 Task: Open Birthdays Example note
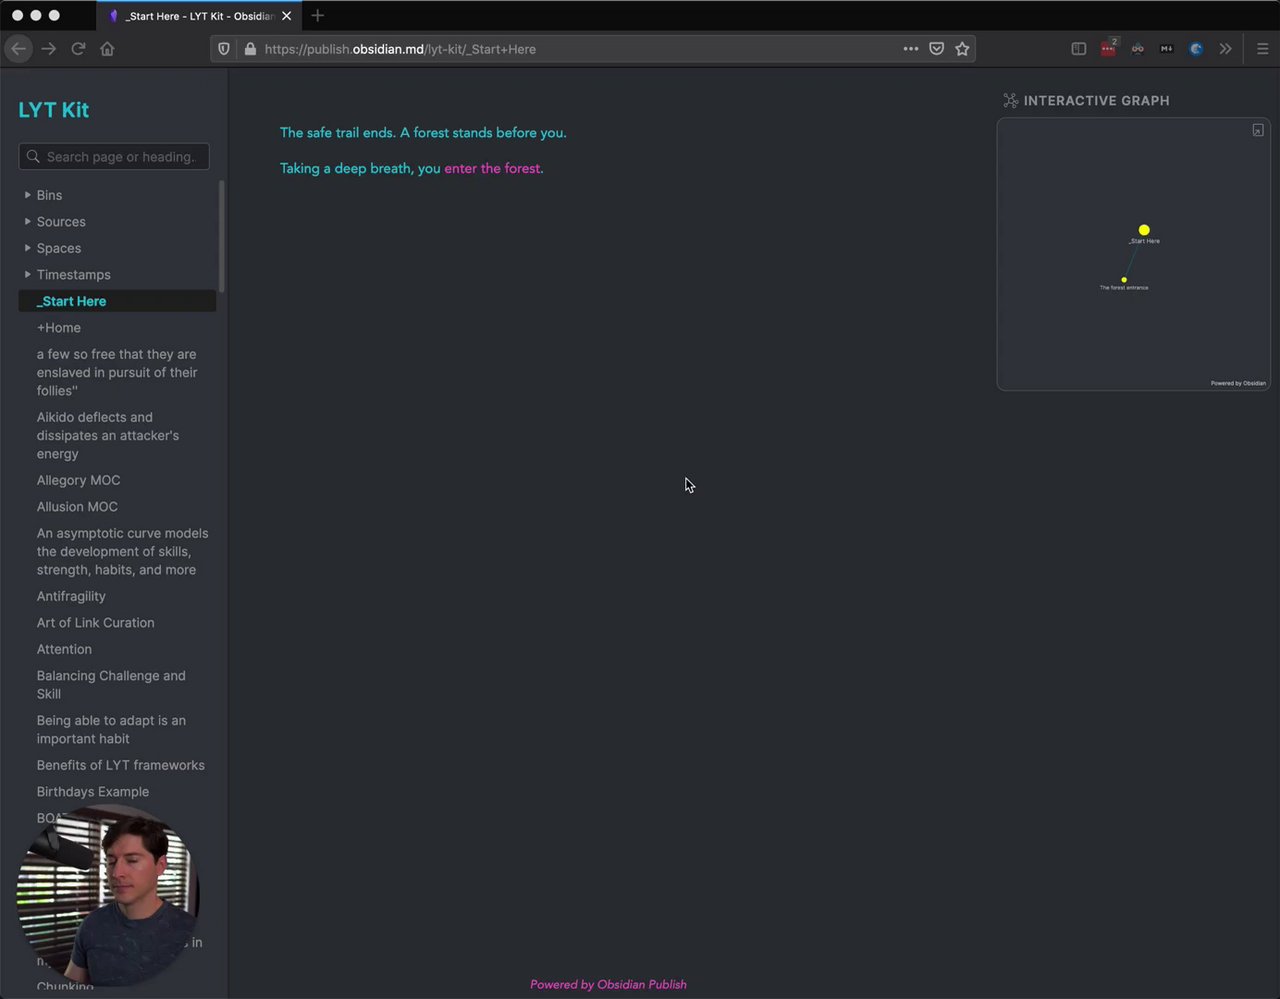click(x=93, y=792)
